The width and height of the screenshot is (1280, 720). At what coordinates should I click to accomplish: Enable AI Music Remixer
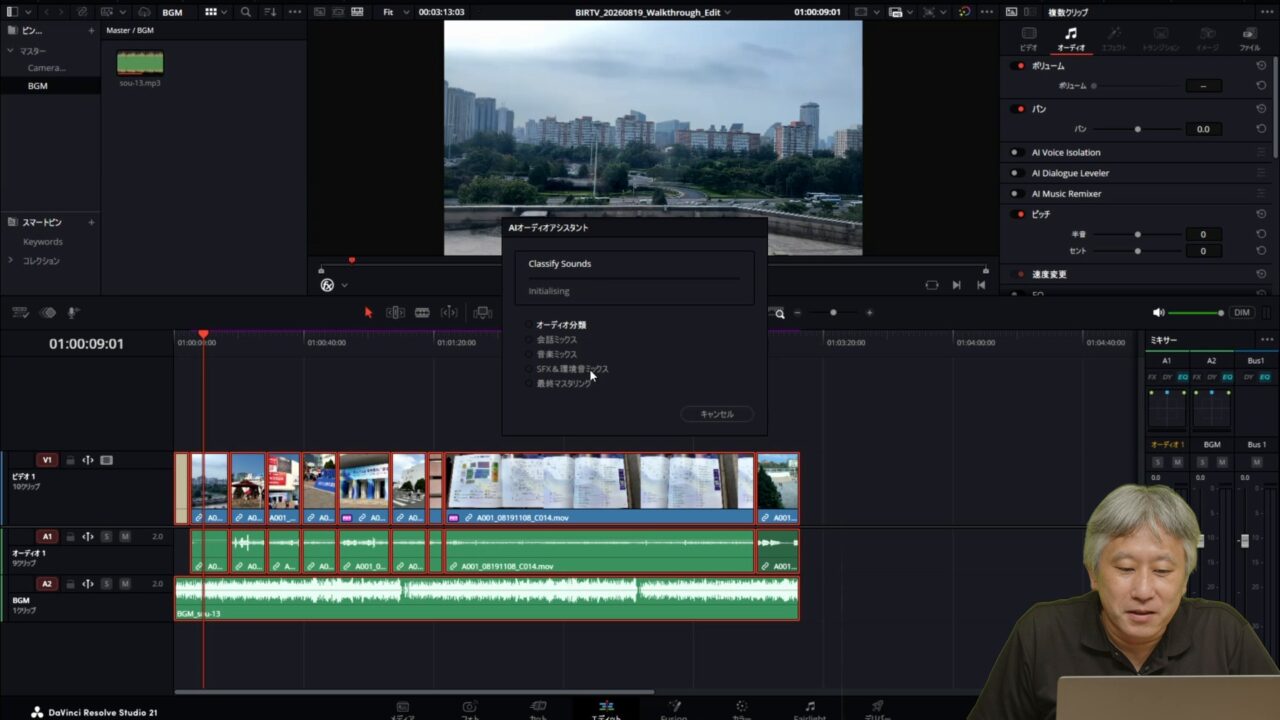click(x=1015, y=194)
